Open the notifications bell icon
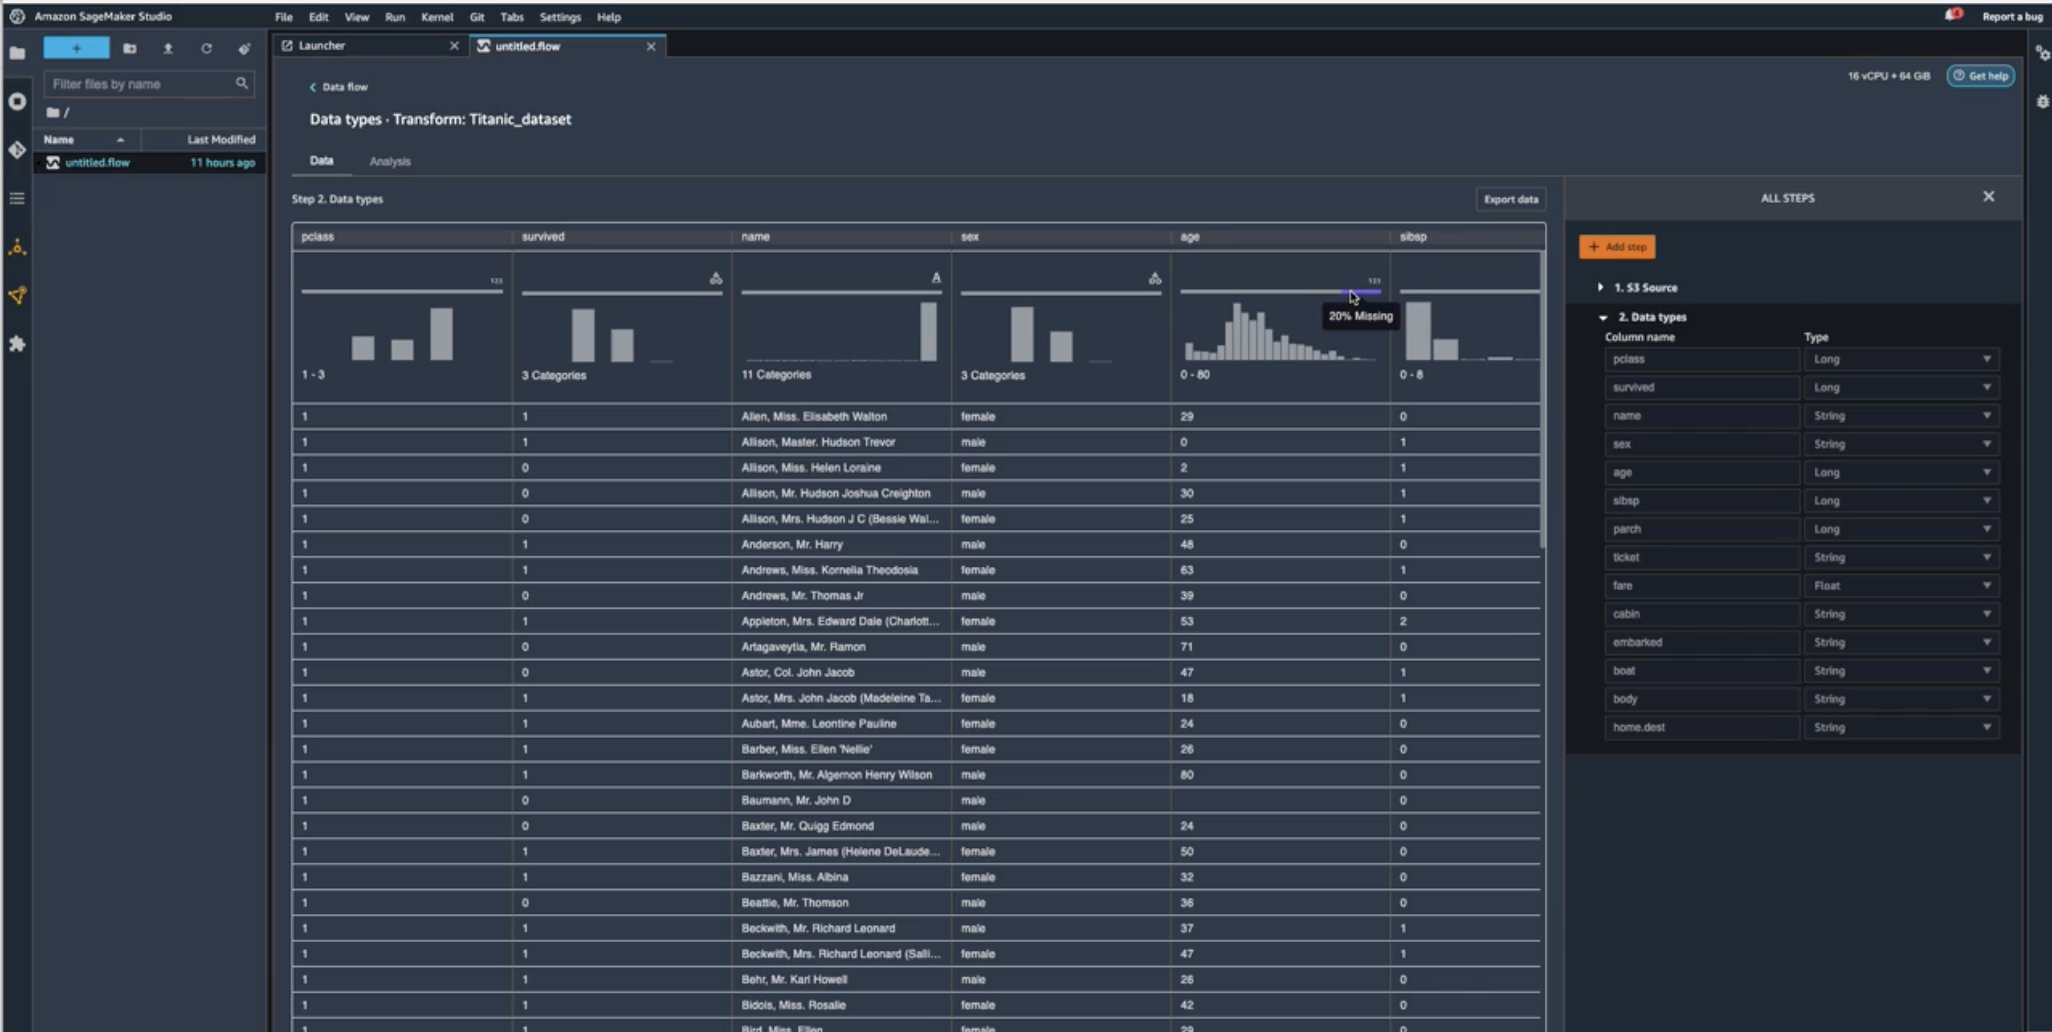 [x=1953, y=15]
